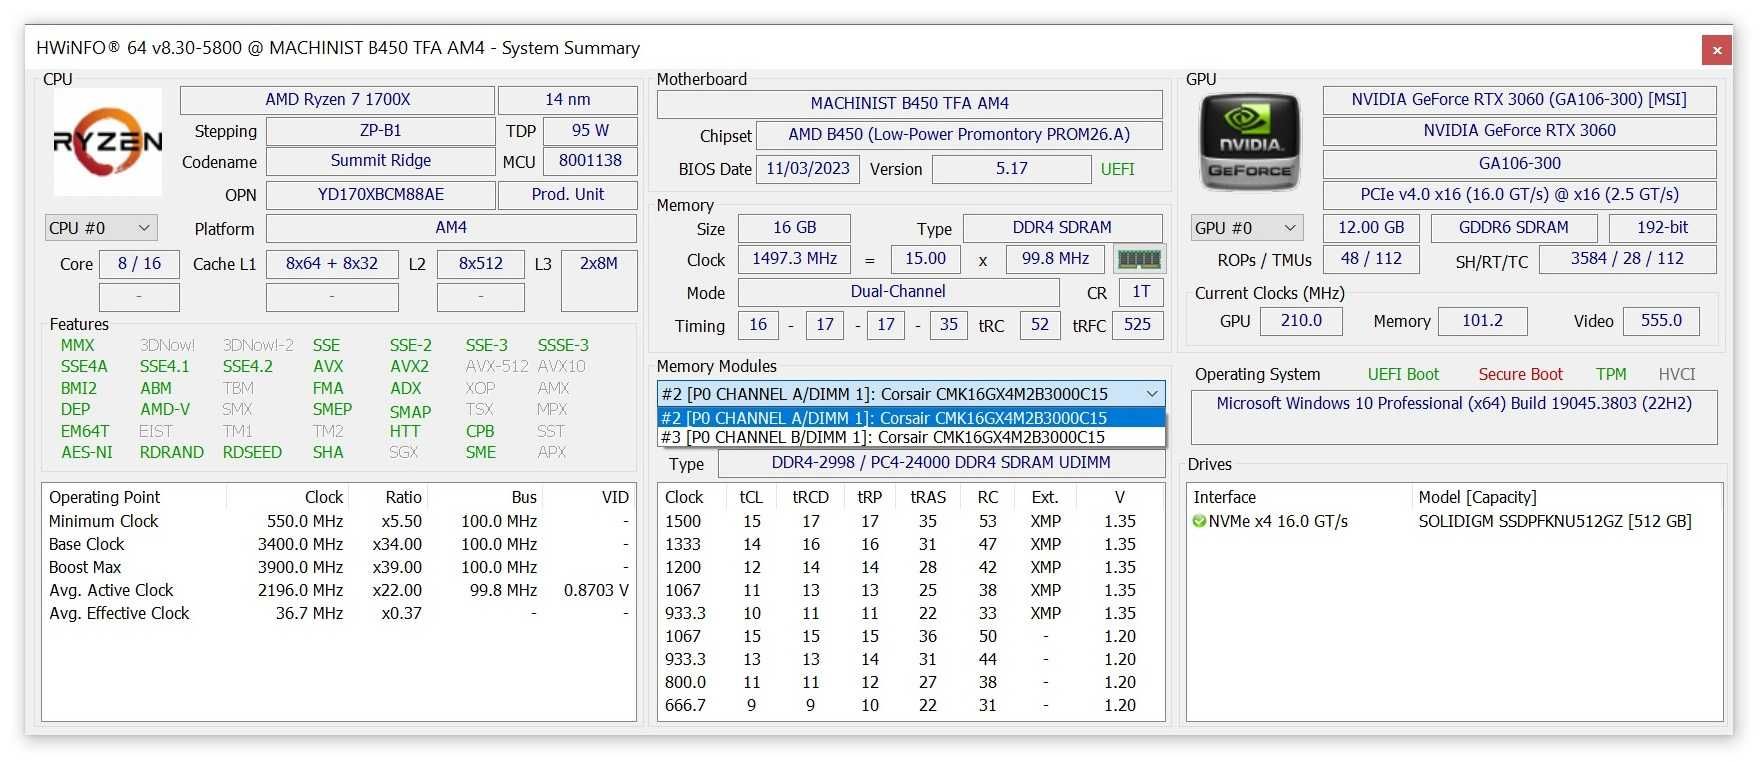
Task: Click the green memory module icon
Action: tap(1139, 259)
